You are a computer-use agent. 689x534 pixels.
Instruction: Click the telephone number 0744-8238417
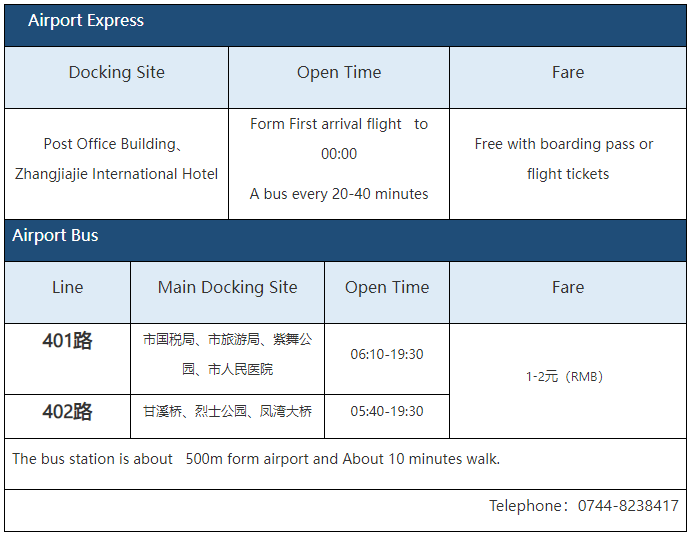(x=628, y=506)
